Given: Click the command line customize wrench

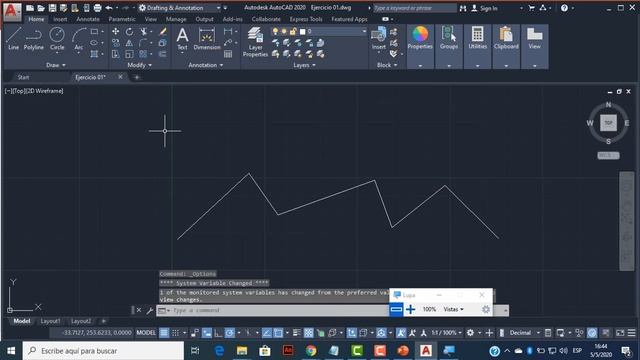Looking at the screenshot, I should (149, 311).
